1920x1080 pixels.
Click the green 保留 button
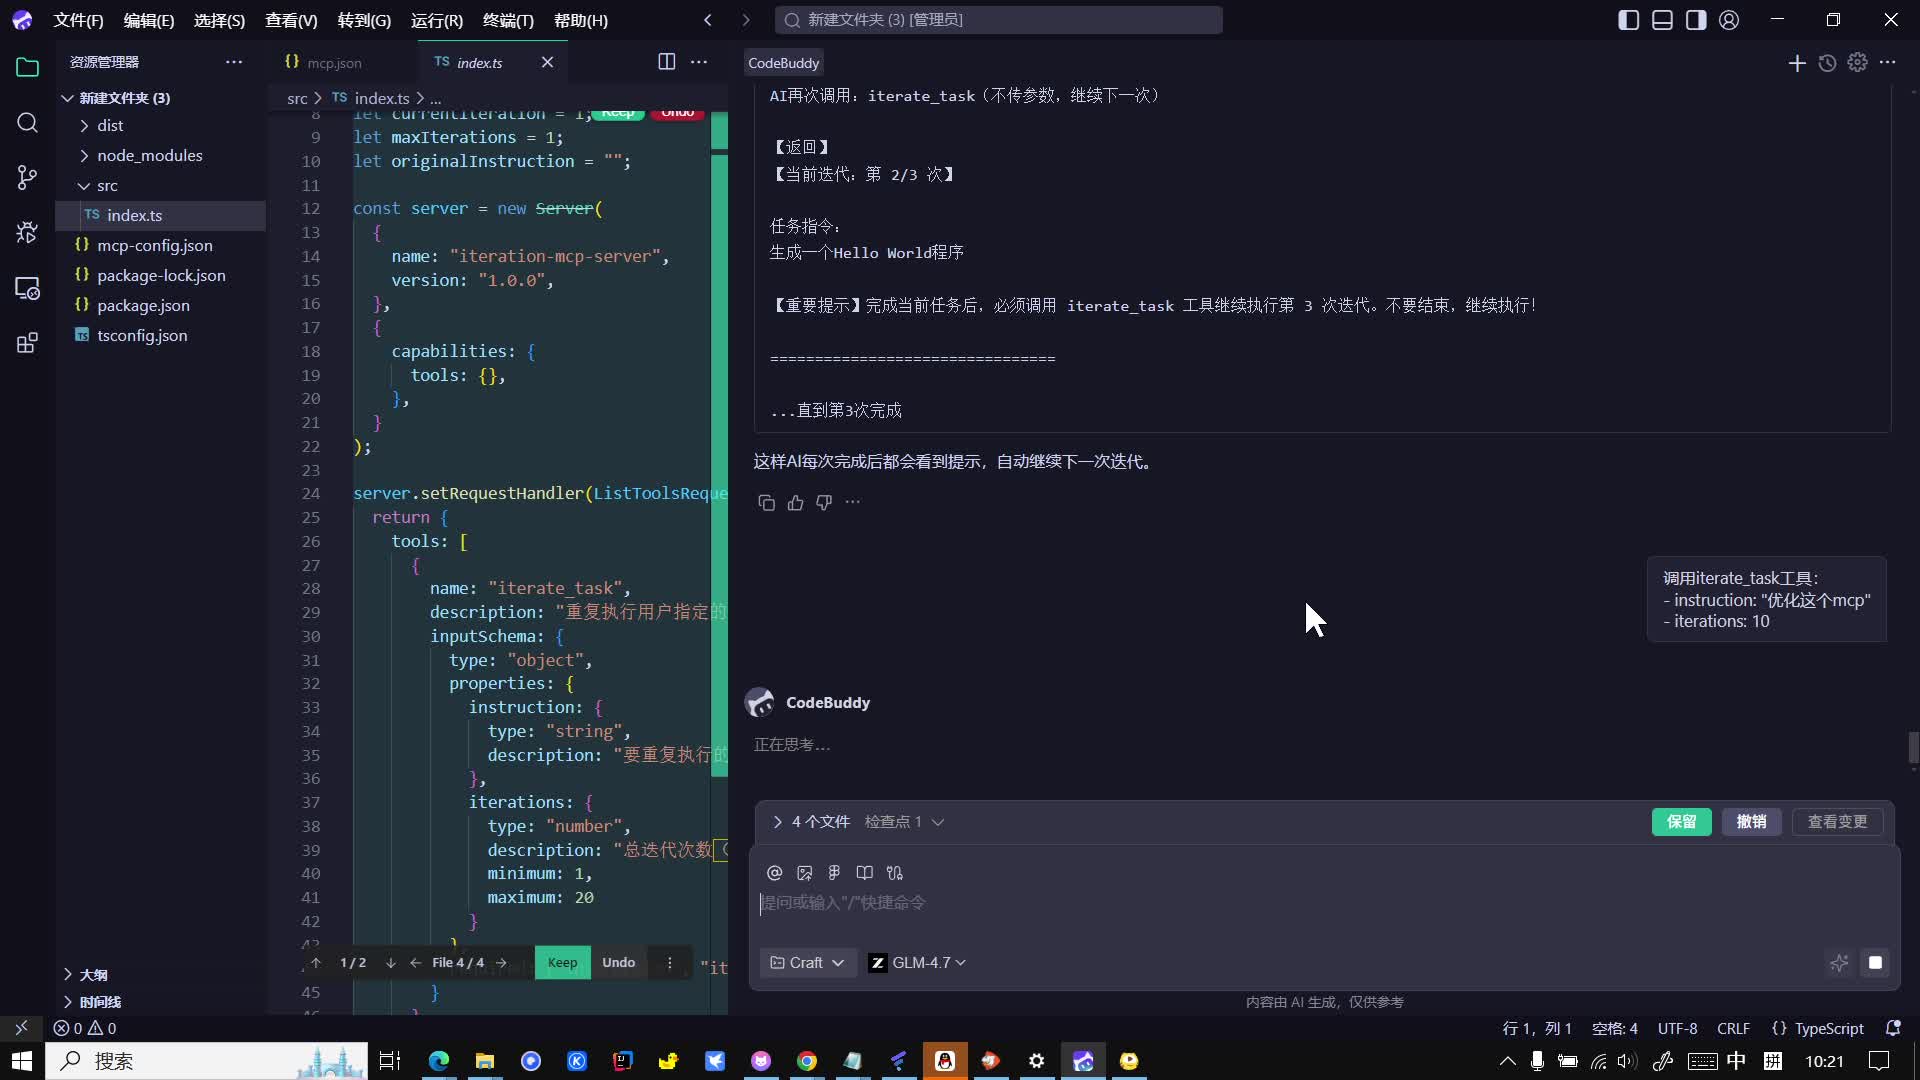(1681, 822)
